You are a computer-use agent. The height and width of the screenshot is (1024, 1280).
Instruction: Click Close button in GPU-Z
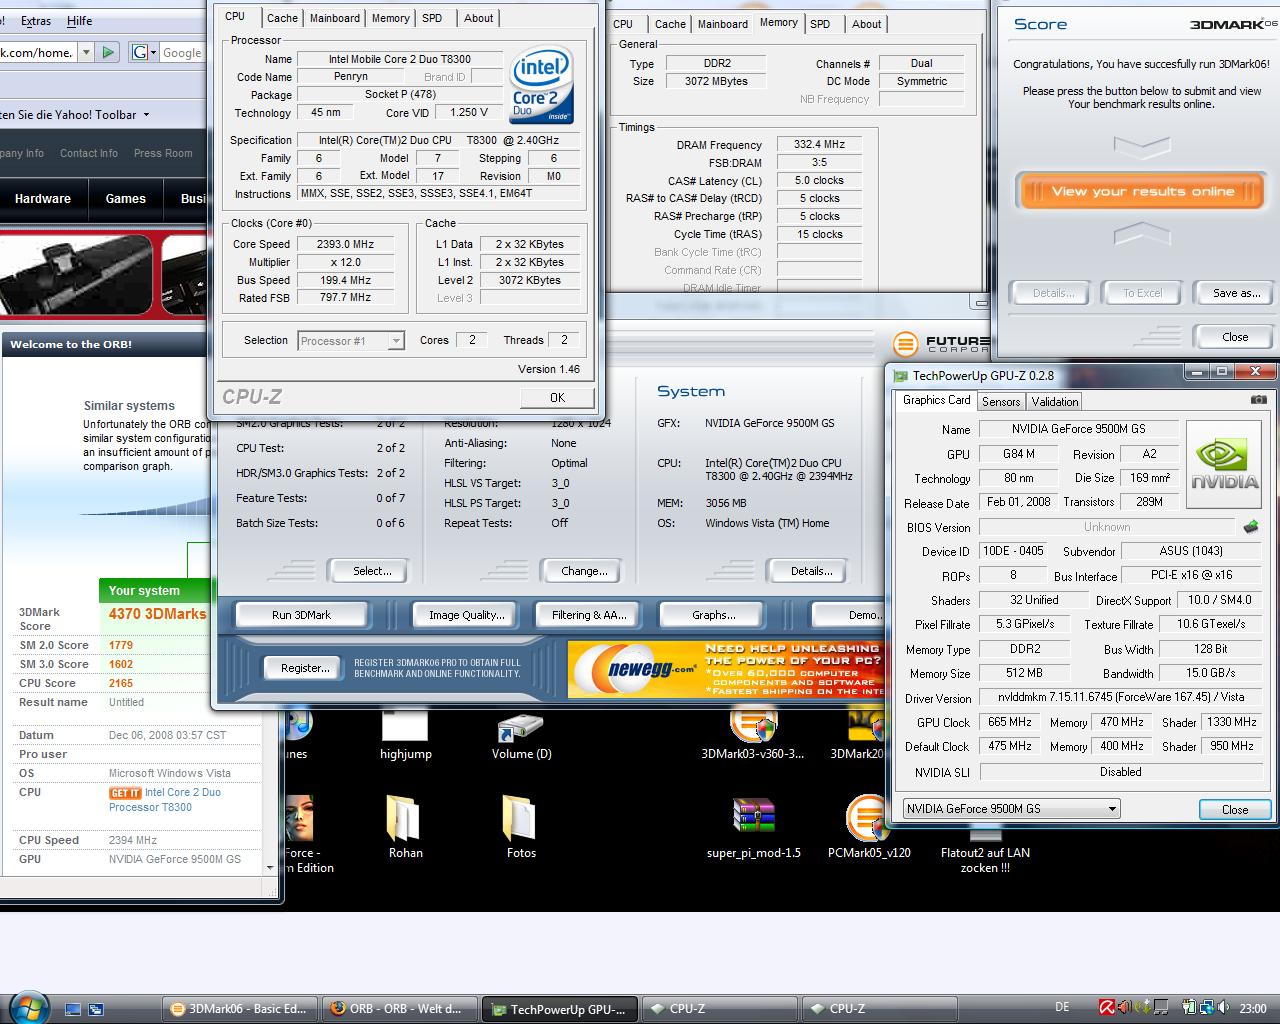click(1235, 809)
